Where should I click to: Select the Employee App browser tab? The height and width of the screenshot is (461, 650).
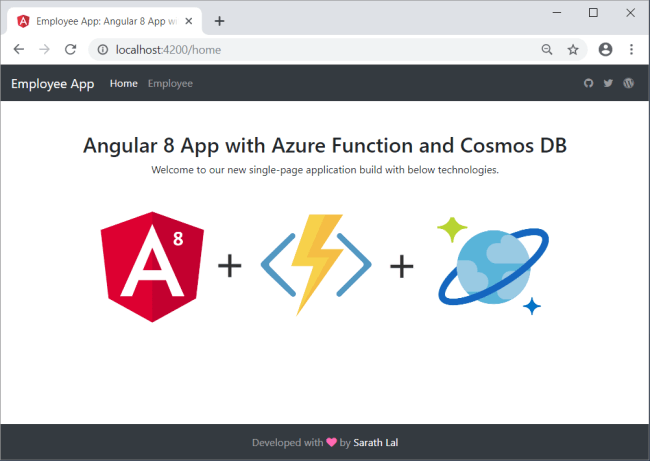(x=104, y=21)
